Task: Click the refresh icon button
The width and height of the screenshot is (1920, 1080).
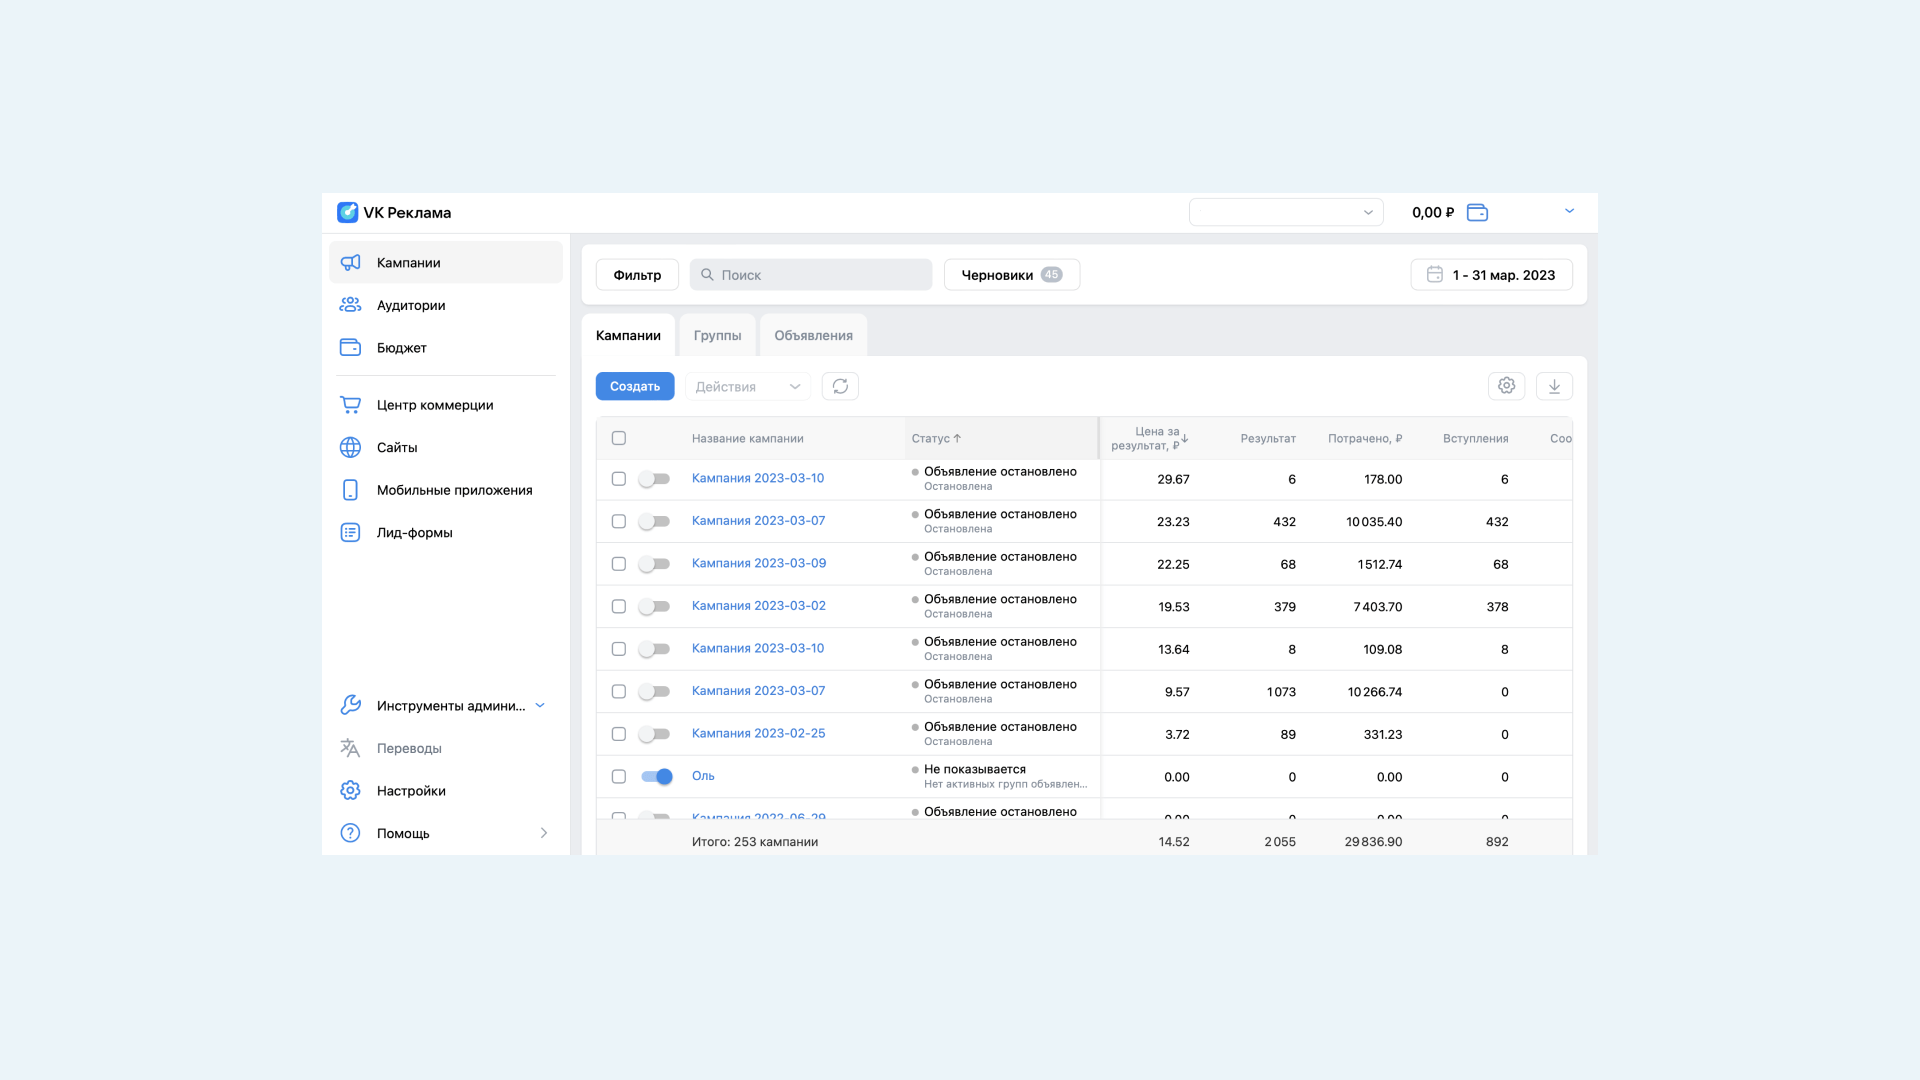Action: (x=840, y=386)
